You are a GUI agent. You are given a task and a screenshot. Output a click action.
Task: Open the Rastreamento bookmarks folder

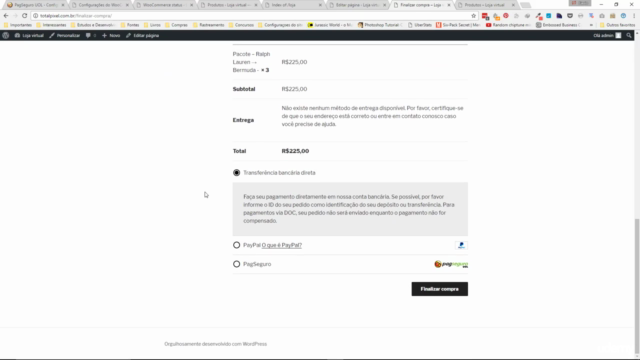(x=209, y=25)
